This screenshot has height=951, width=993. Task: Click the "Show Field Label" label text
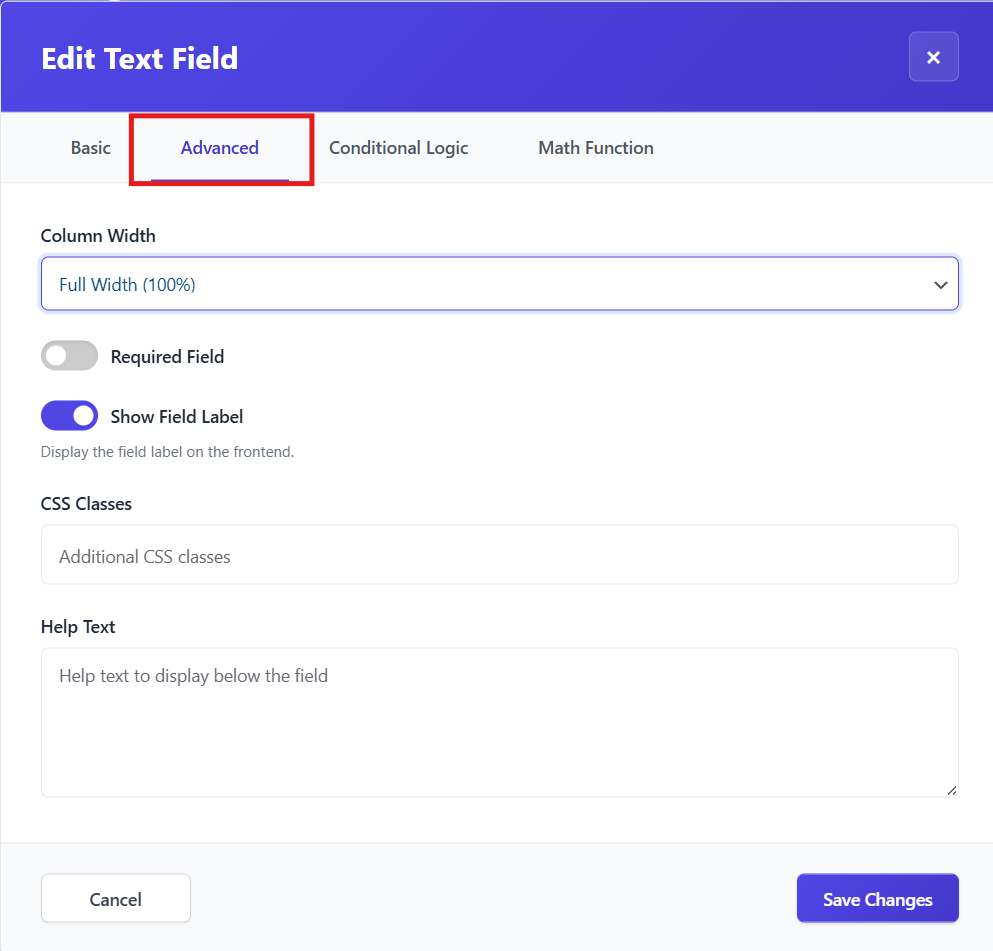[177, 417]
